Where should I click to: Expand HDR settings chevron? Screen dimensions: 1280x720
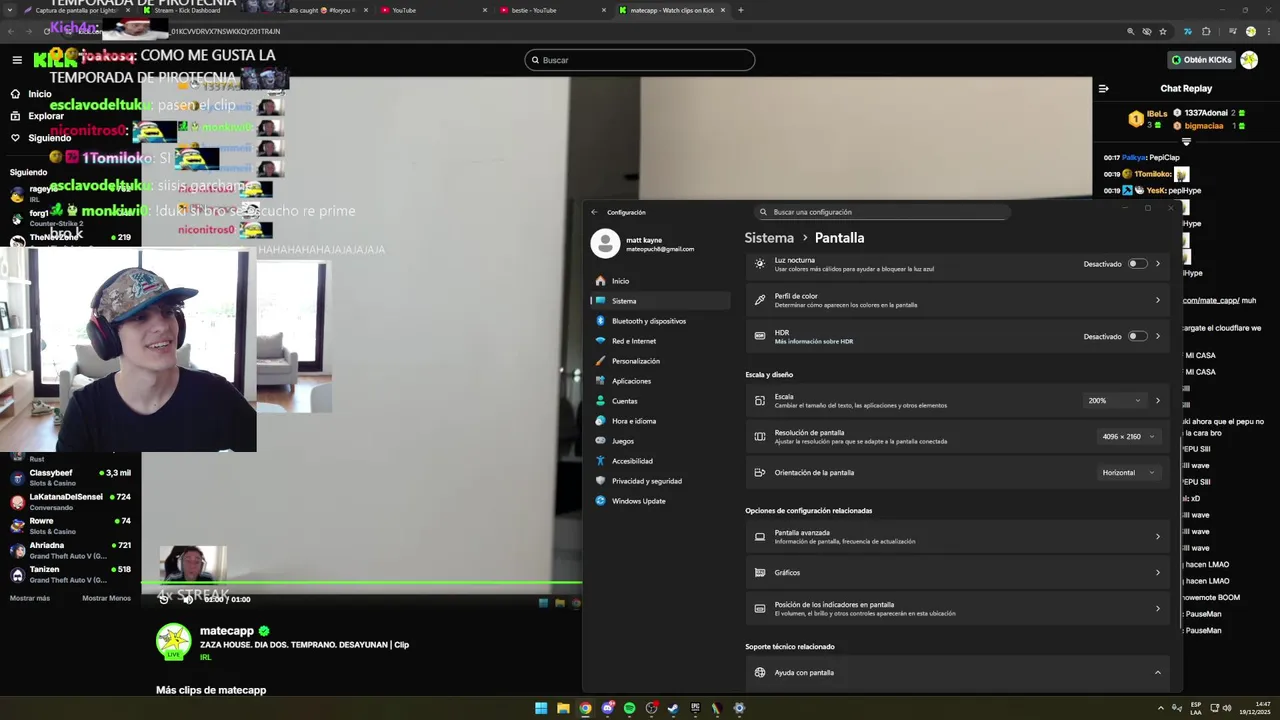[x=1158, y=336]
